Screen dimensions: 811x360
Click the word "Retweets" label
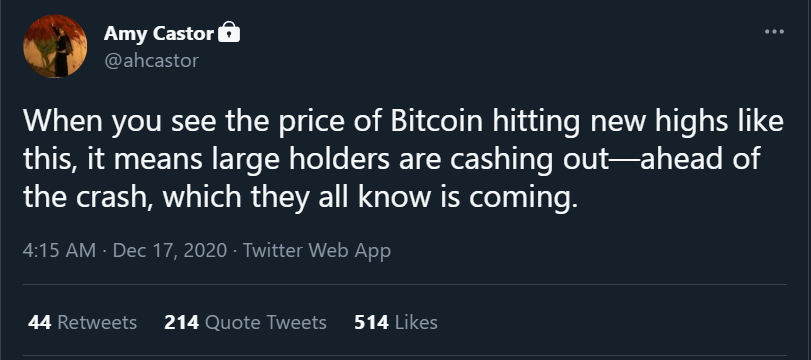point(97,322)
